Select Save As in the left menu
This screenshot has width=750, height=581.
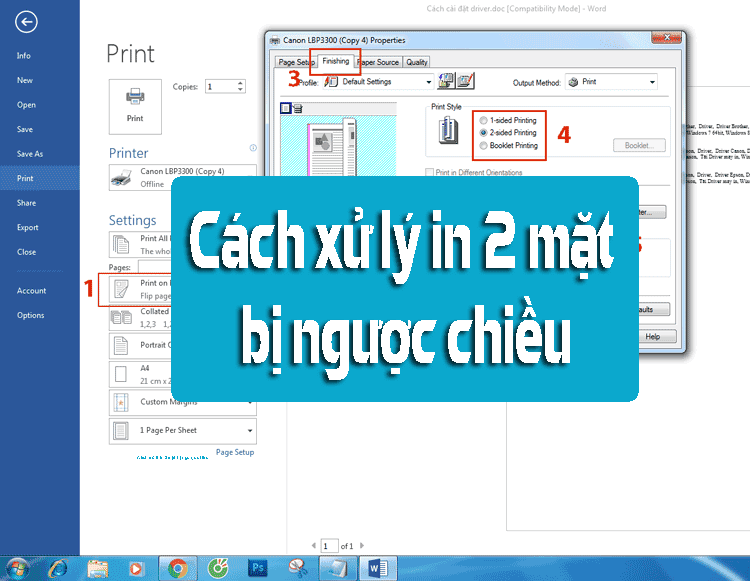click(x=30, y=154)
